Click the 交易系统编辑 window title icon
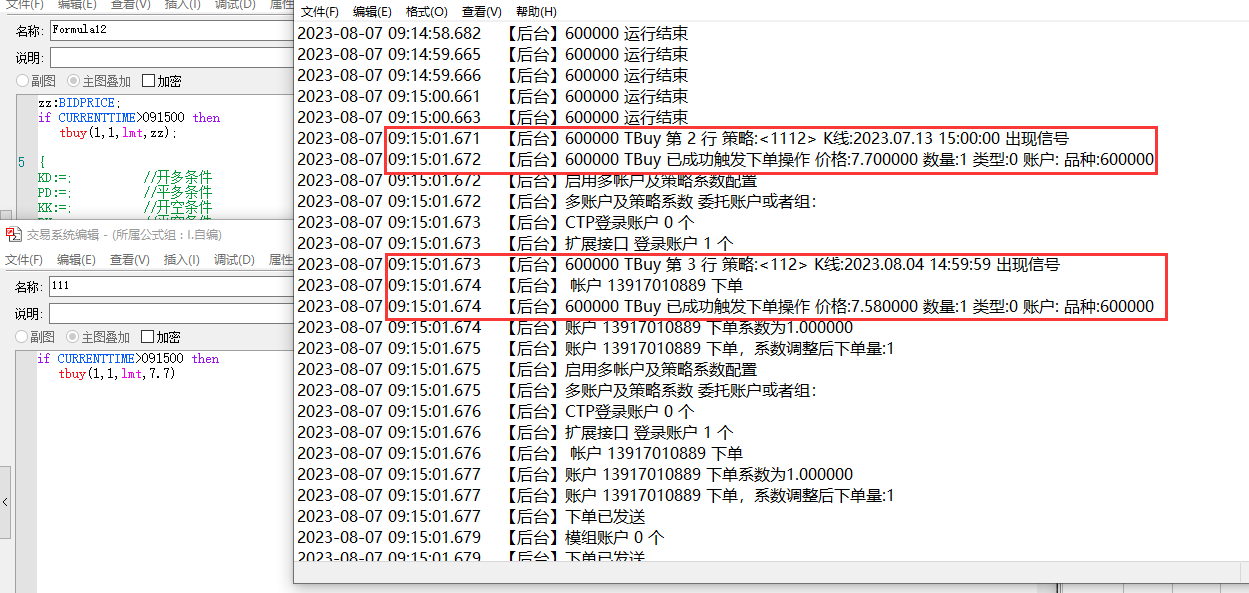This screenshot has width=1249, height=593. click(13, 234)
